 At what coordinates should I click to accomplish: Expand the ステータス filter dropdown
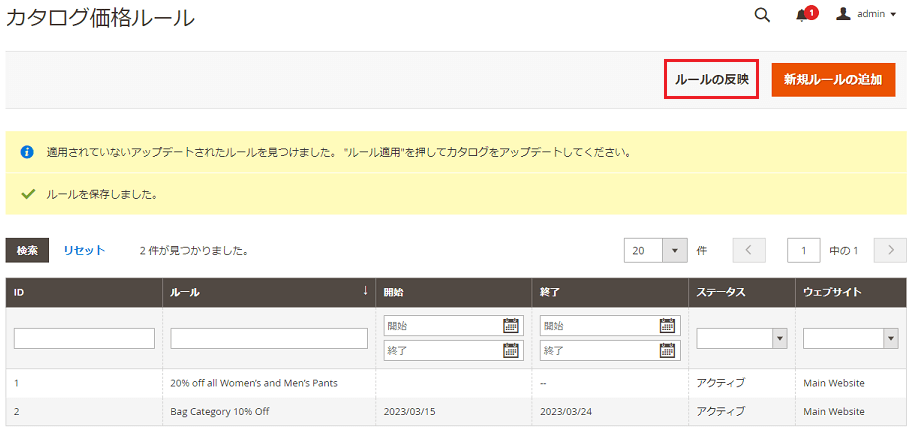(779, 339)
